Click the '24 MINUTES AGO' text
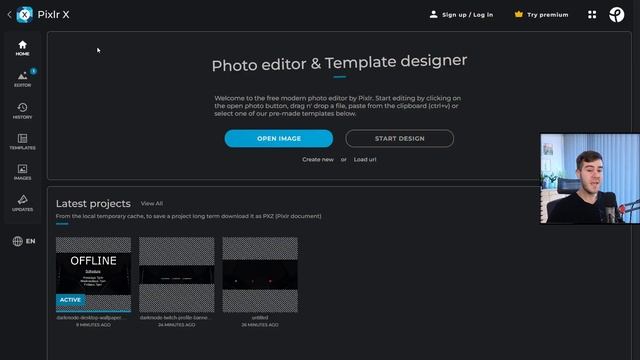 coord(177,325)
